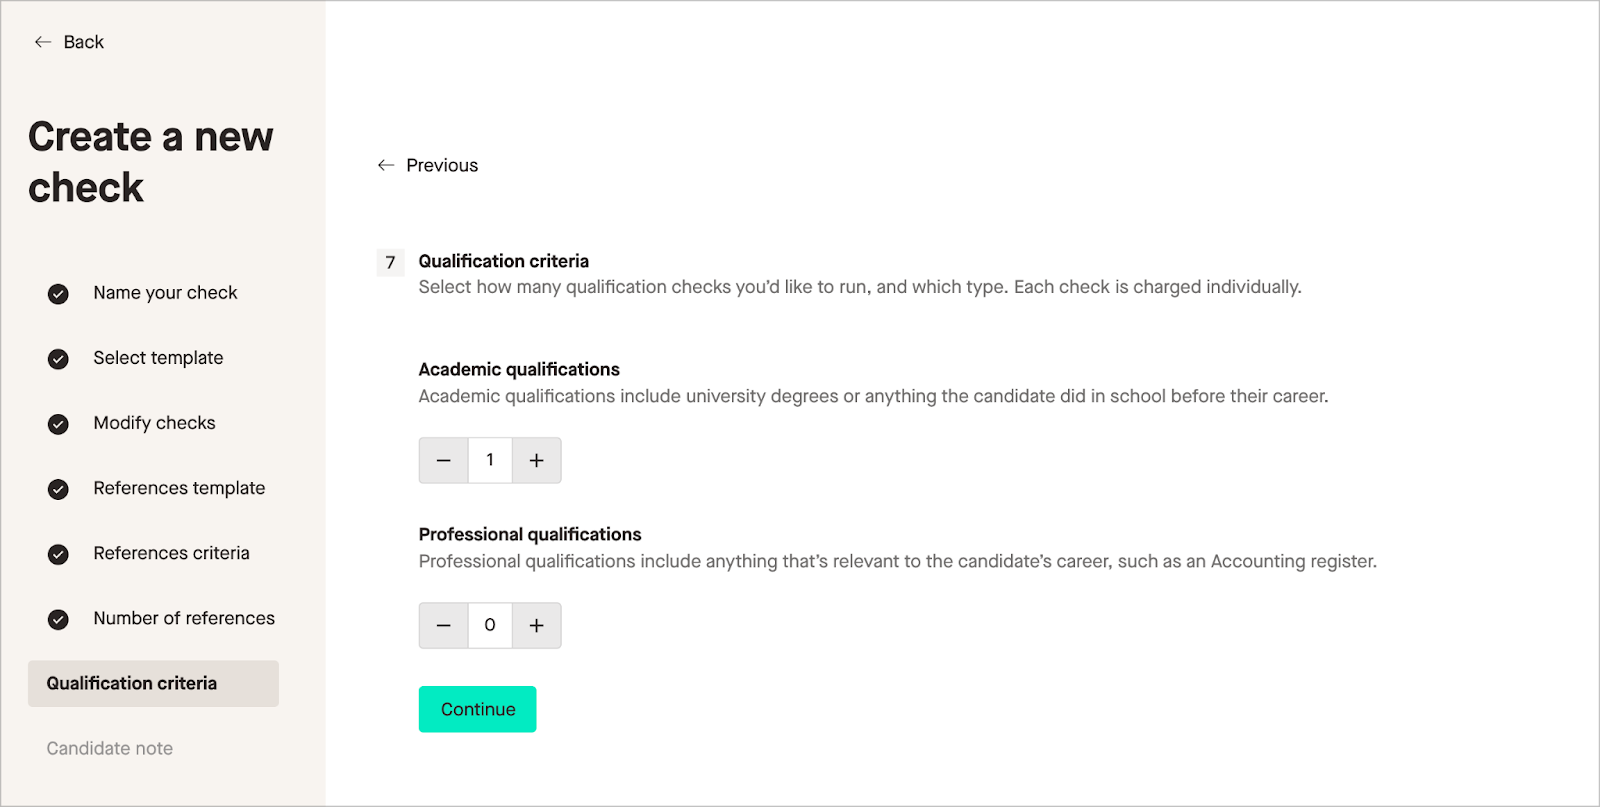
Task: Click the Previous arrow icon
Action: point(385,165)
